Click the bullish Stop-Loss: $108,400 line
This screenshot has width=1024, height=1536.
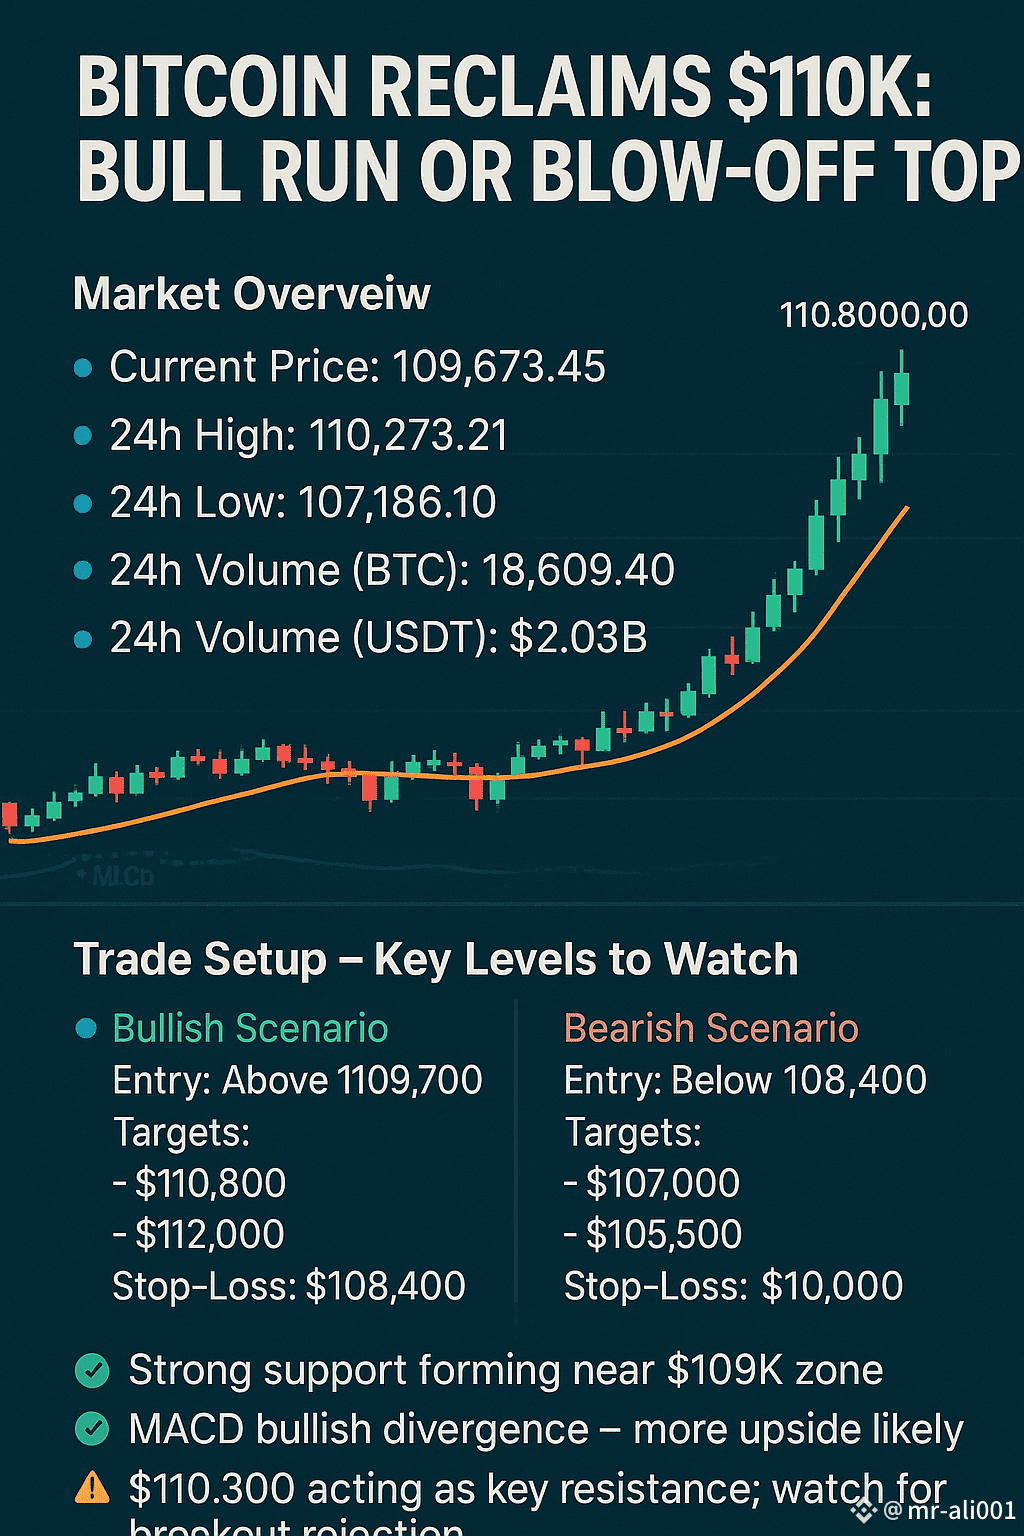[289, 1286]
